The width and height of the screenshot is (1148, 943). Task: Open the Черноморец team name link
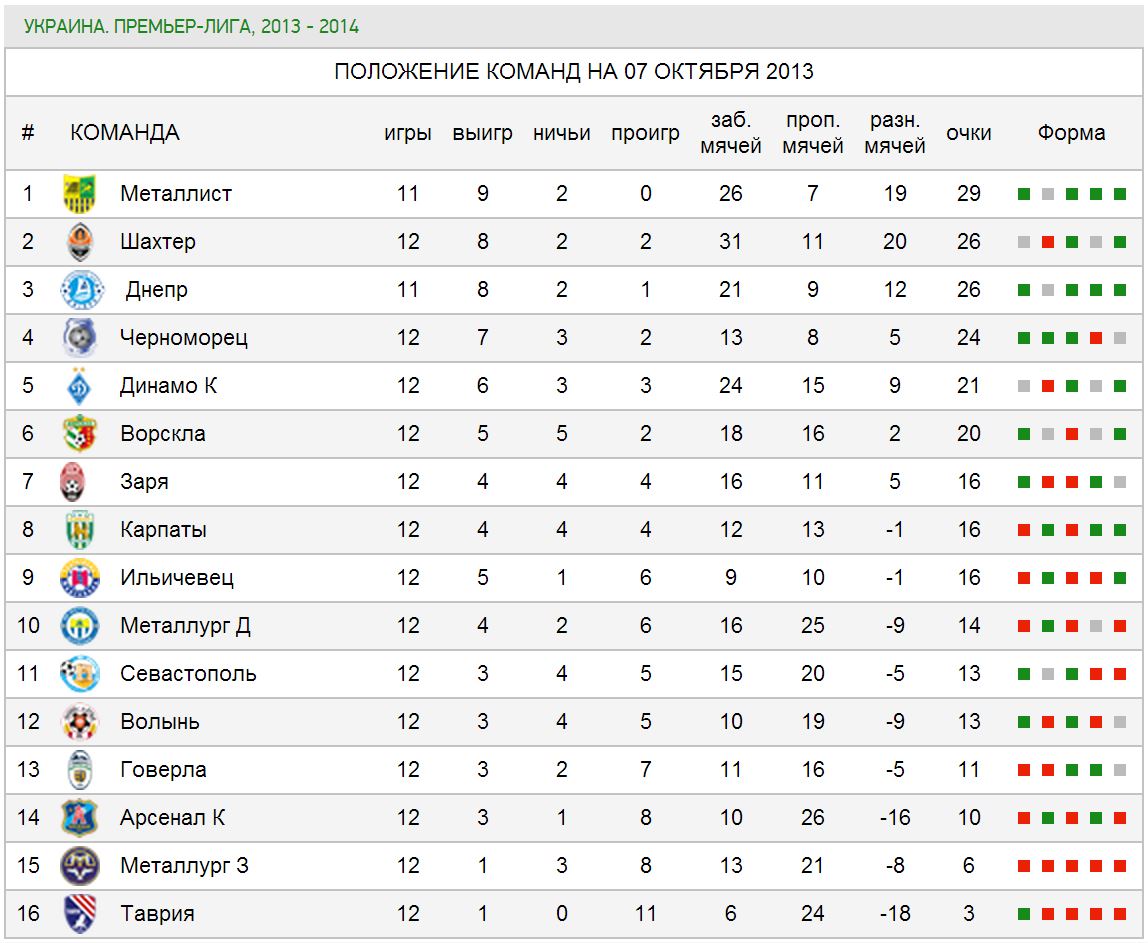click(183, 338)
